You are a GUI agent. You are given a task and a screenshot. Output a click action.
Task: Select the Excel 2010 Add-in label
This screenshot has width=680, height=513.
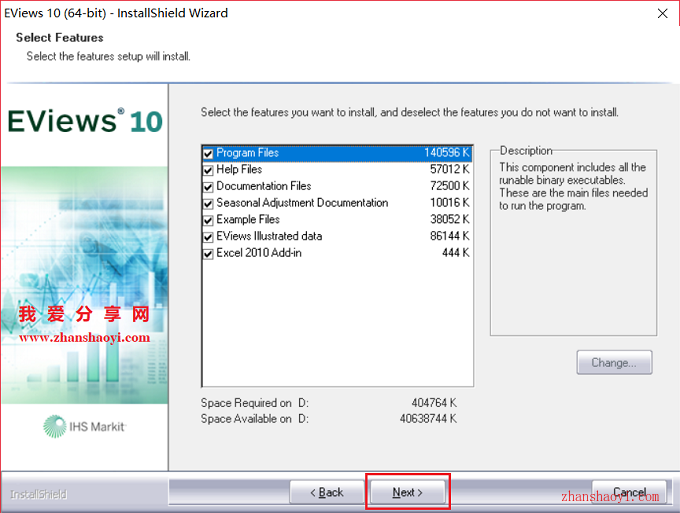pos(259,253)
